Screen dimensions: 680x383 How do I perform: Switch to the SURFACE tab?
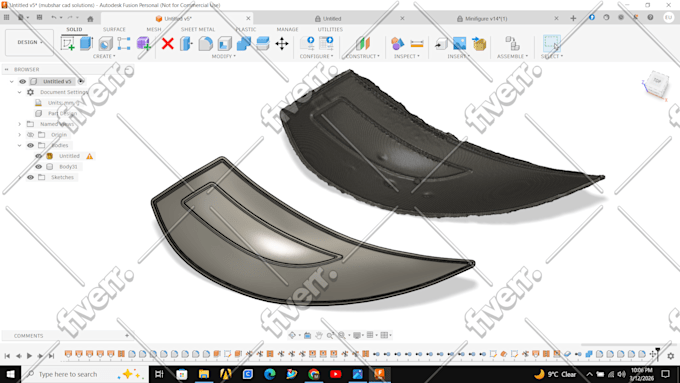[x=114, y=29]
